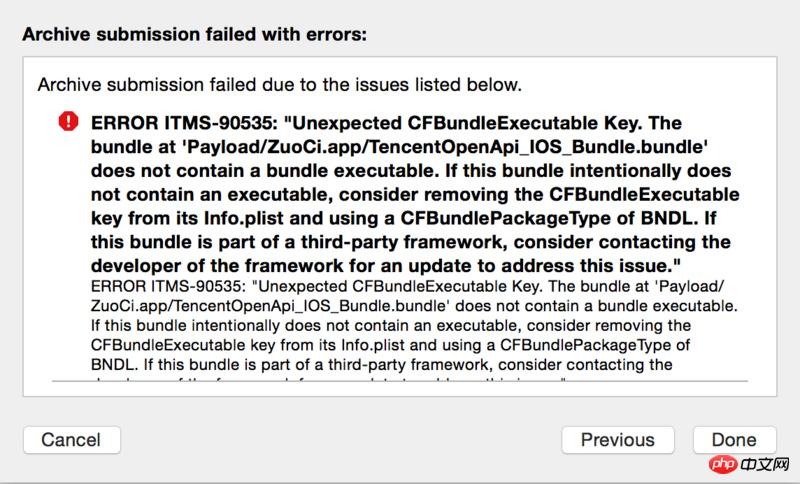
Task: Click the cut-off last line of error list
Action: pos(330,380)
